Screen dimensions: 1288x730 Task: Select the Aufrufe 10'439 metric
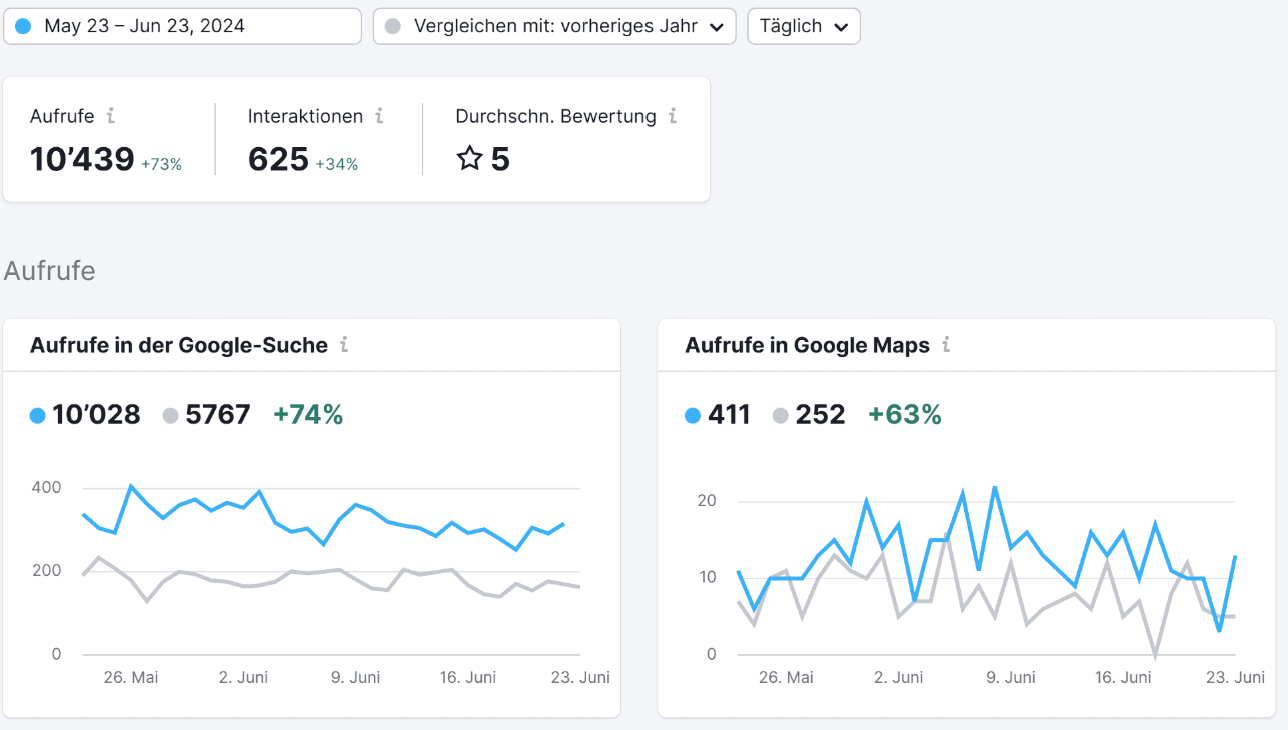tap(106, 140)
